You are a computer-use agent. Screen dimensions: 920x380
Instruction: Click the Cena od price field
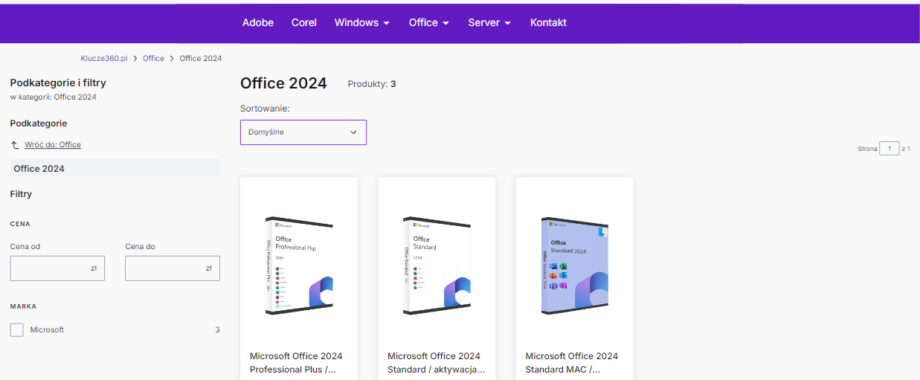click(x=58, y=268)
